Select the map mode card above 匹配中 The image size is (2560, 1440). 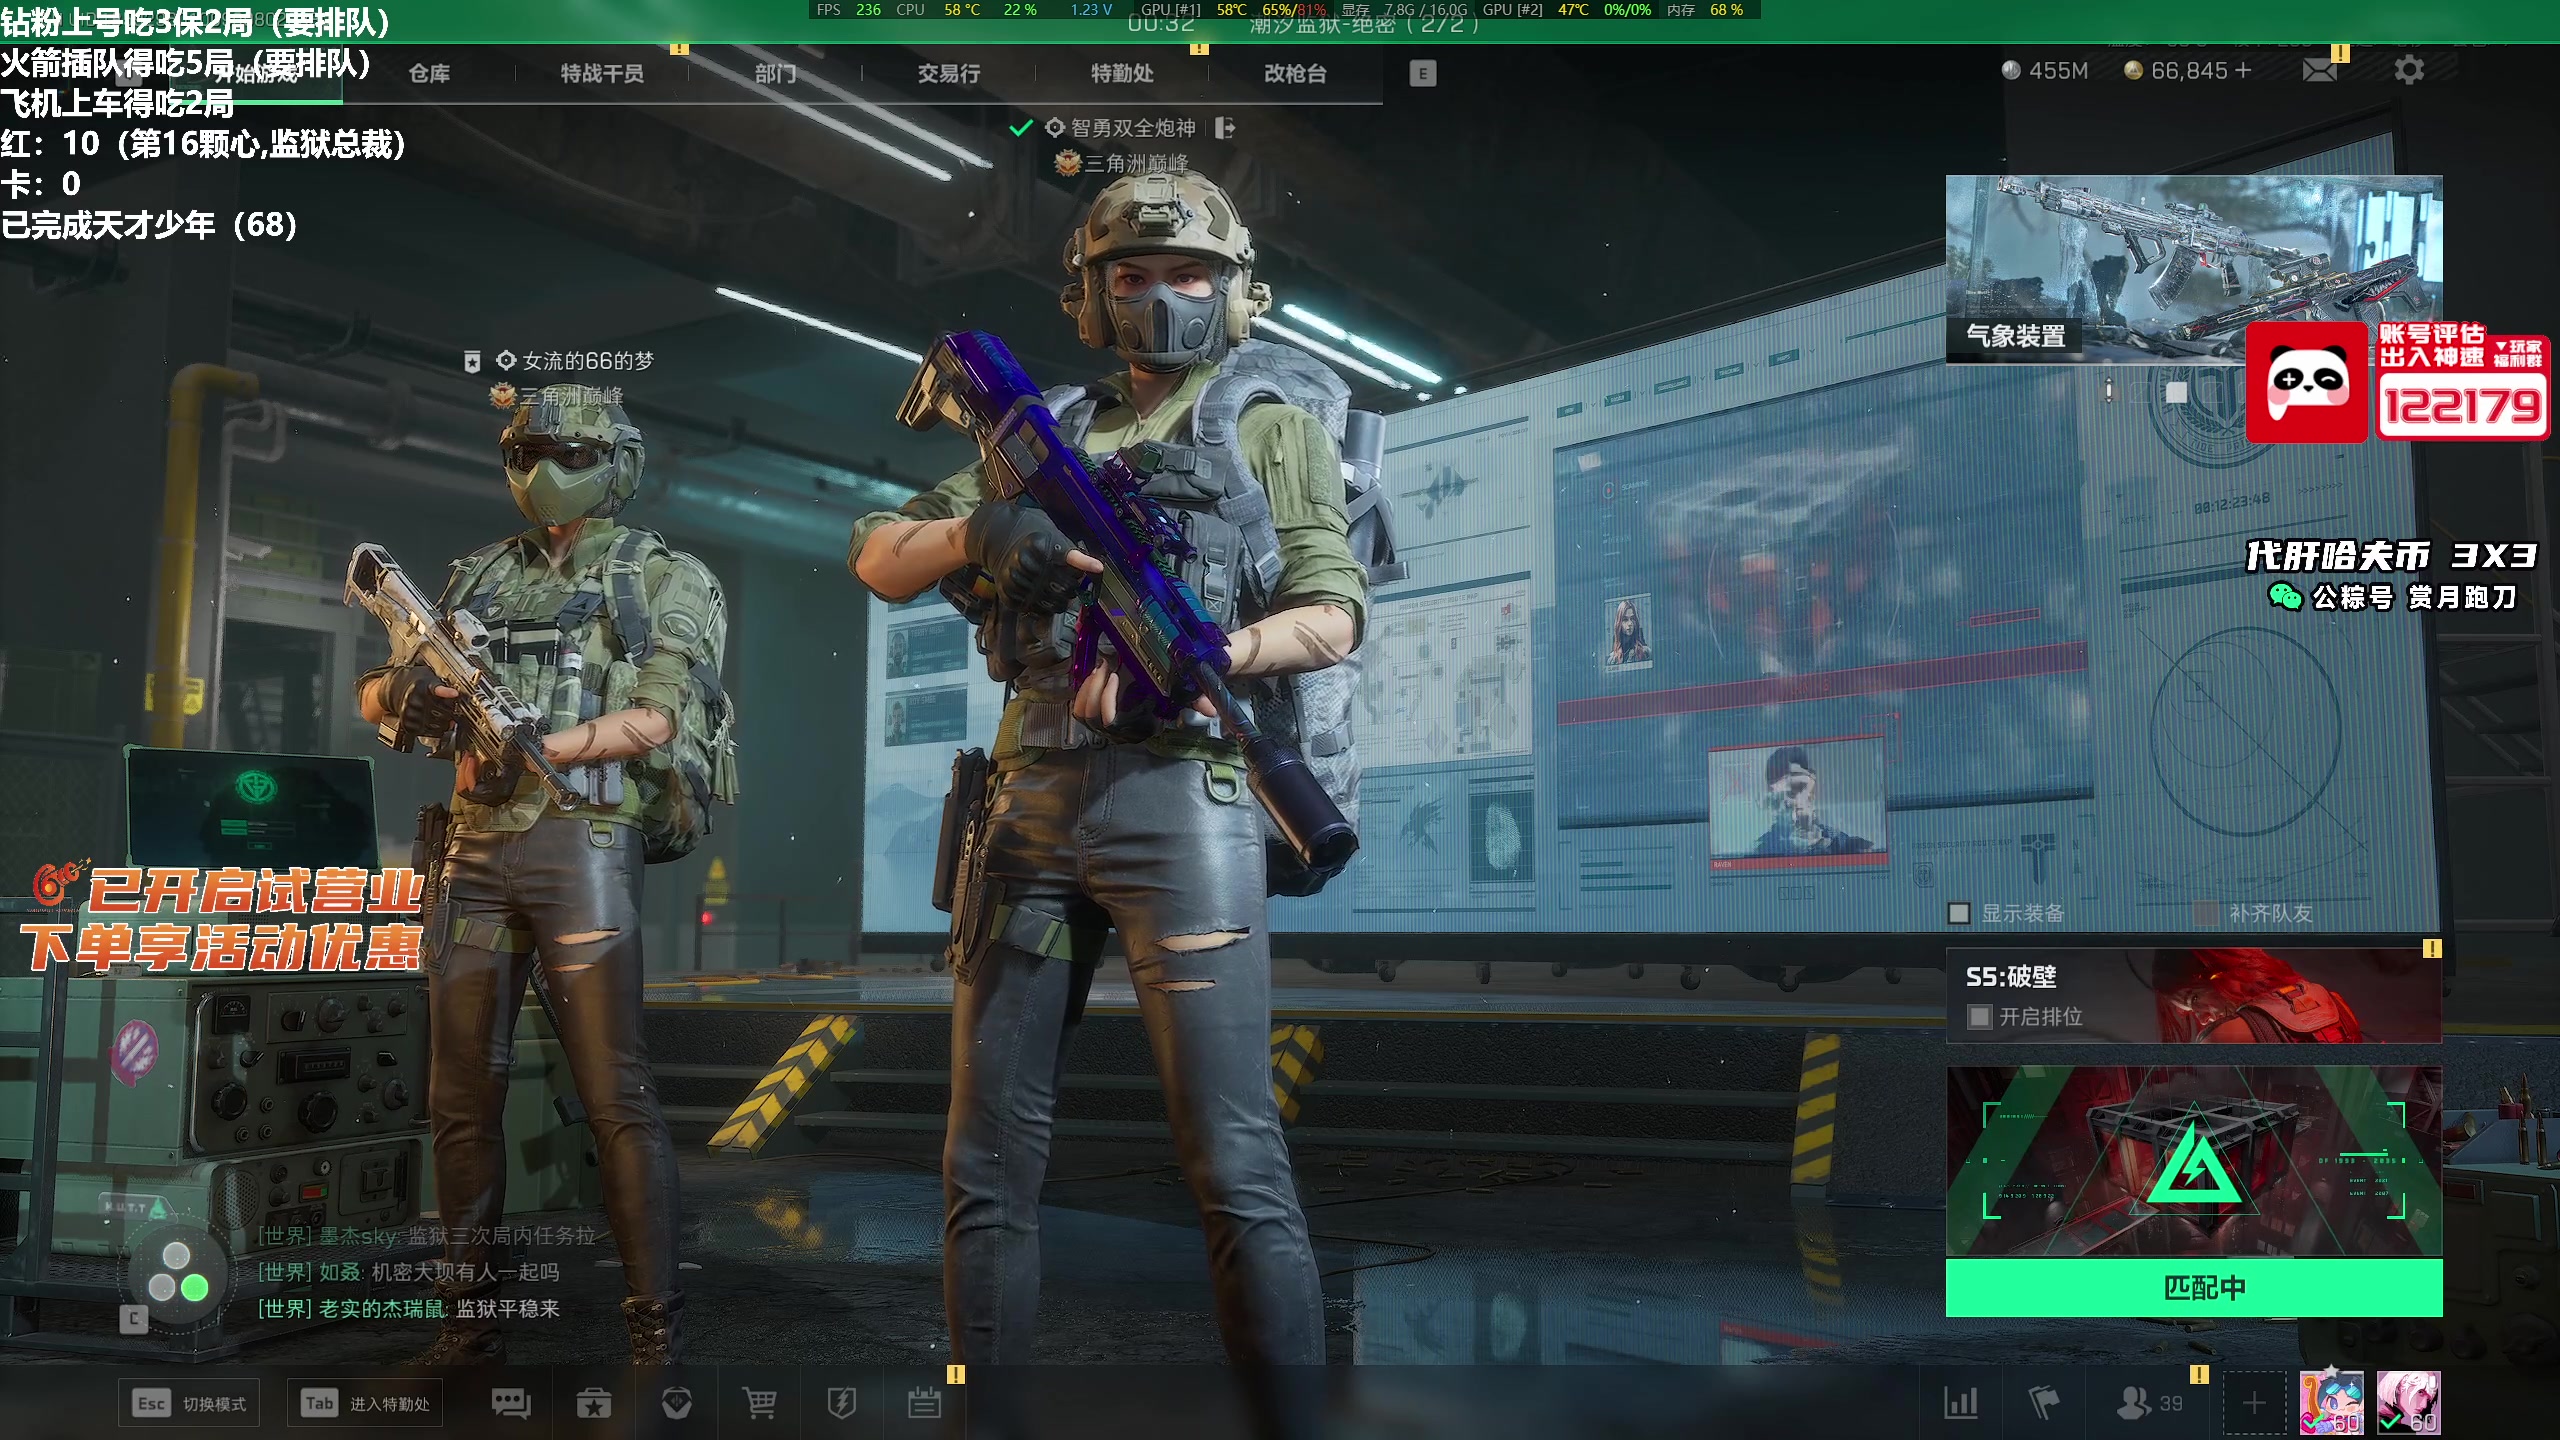tap(2194, 1161)
